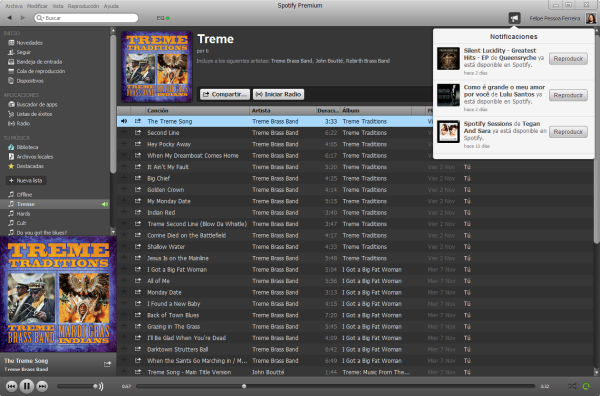Viewport: 600px width, 396px height.
Task: Toggle shuffle mode
Action: tap(572, 386)
